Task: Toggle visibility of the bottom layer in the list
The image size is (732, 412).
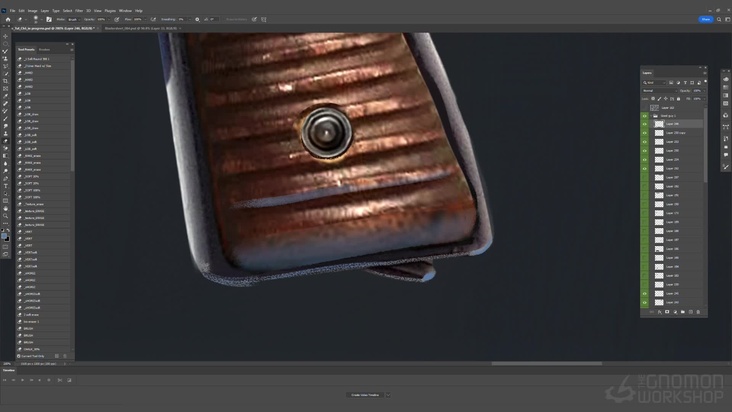Action: click(645, 302)
